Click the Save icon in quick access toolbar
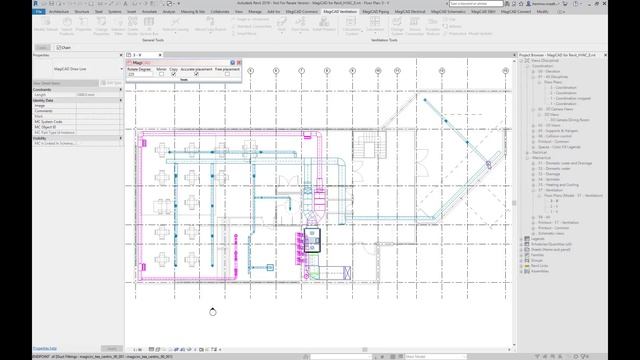The height and width of the screenshot is (360, 640). [52, 3]
